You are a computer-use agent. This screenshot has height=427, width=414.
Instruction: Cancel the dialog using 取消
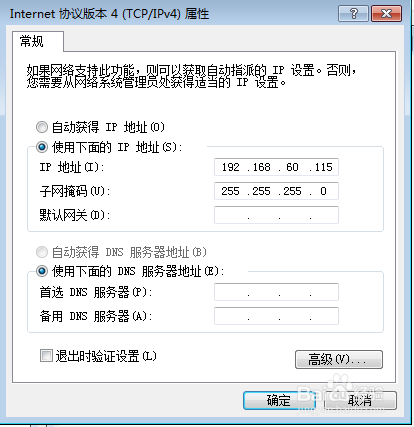(x=360, y=400)
